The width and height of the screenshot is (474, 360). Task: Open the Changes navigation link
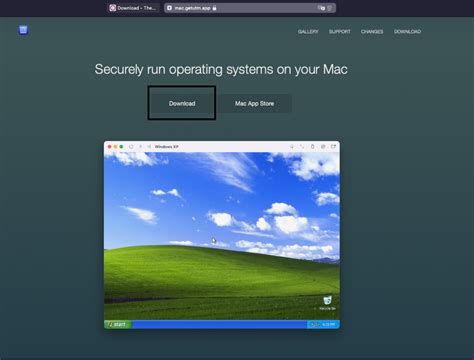pyautogui.click(x=372, y=31)
